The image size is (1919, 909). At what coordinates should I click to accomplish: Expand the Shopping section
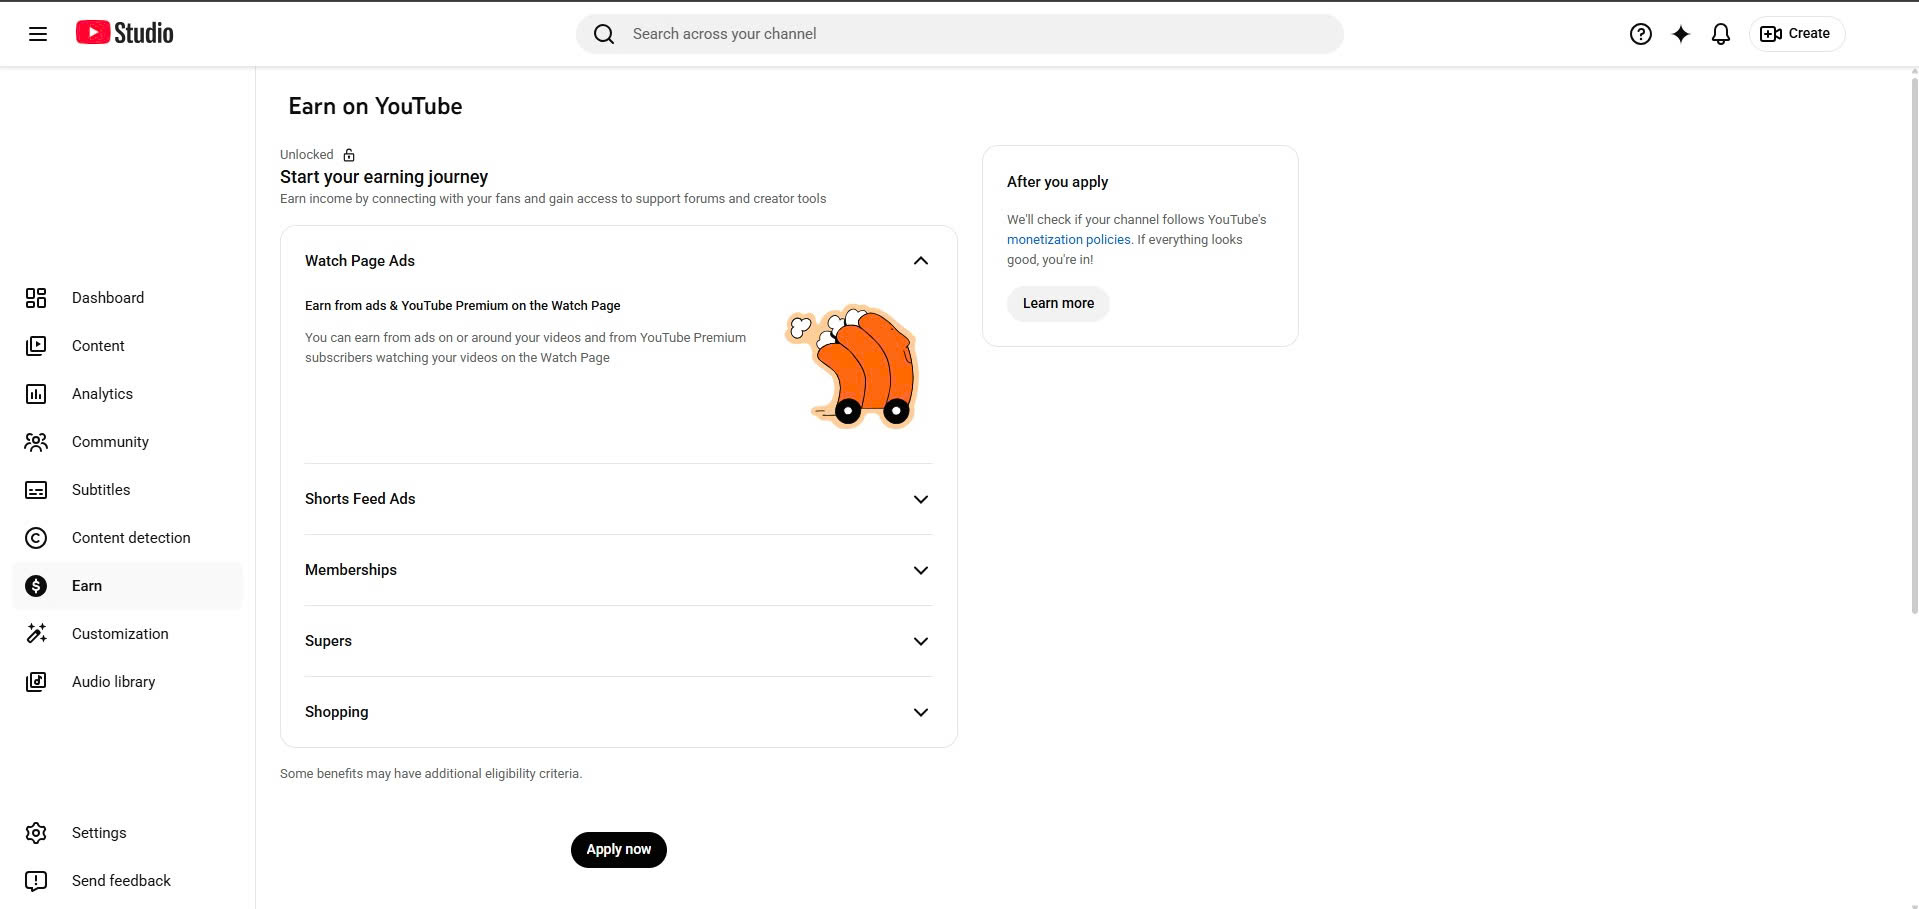pyautogui.click(x=921, y=712)
